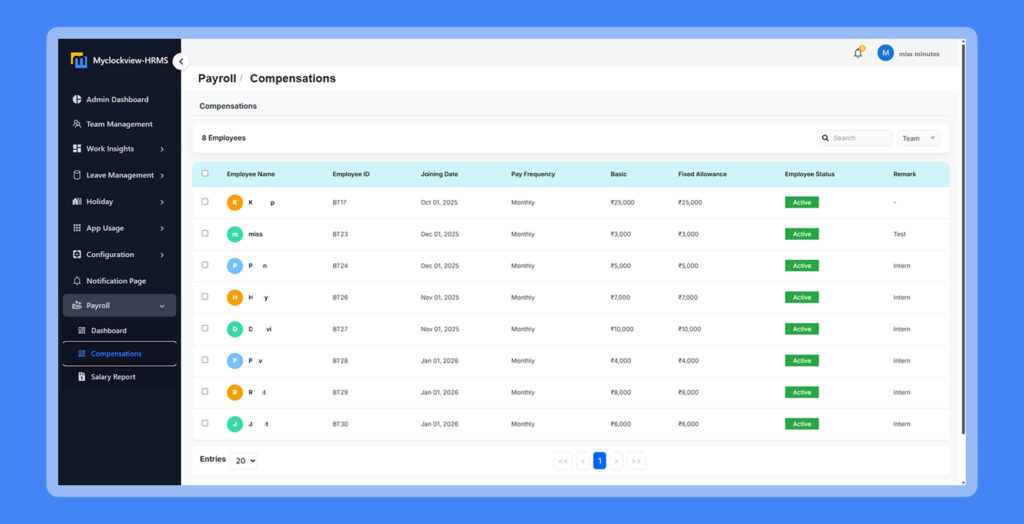Click the ₹10,000 Basic value for BT27
Screen dimensions: 1024x524
coord(622,329)
